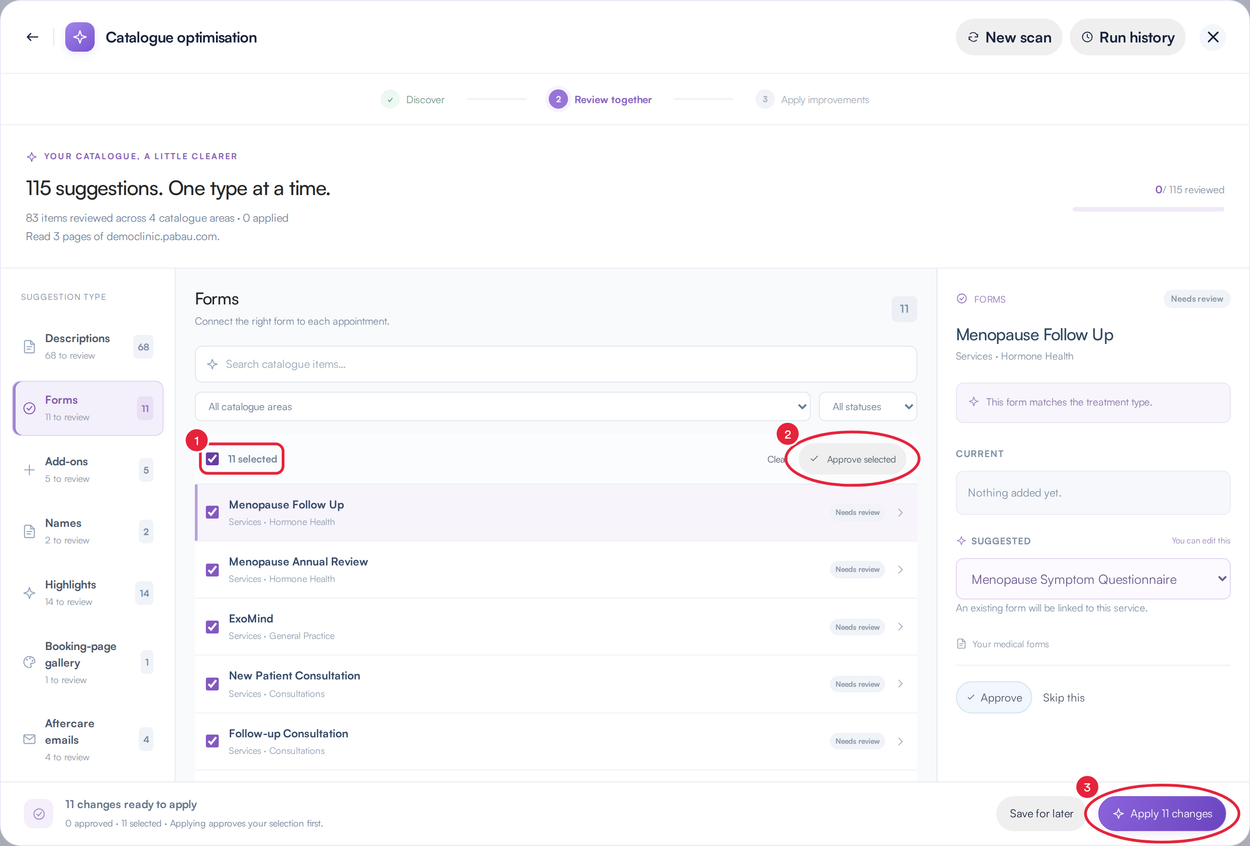Click the document icon beside Your medical forms
The height and width of the screenshot is (846, 1250).
pos(962,644)
